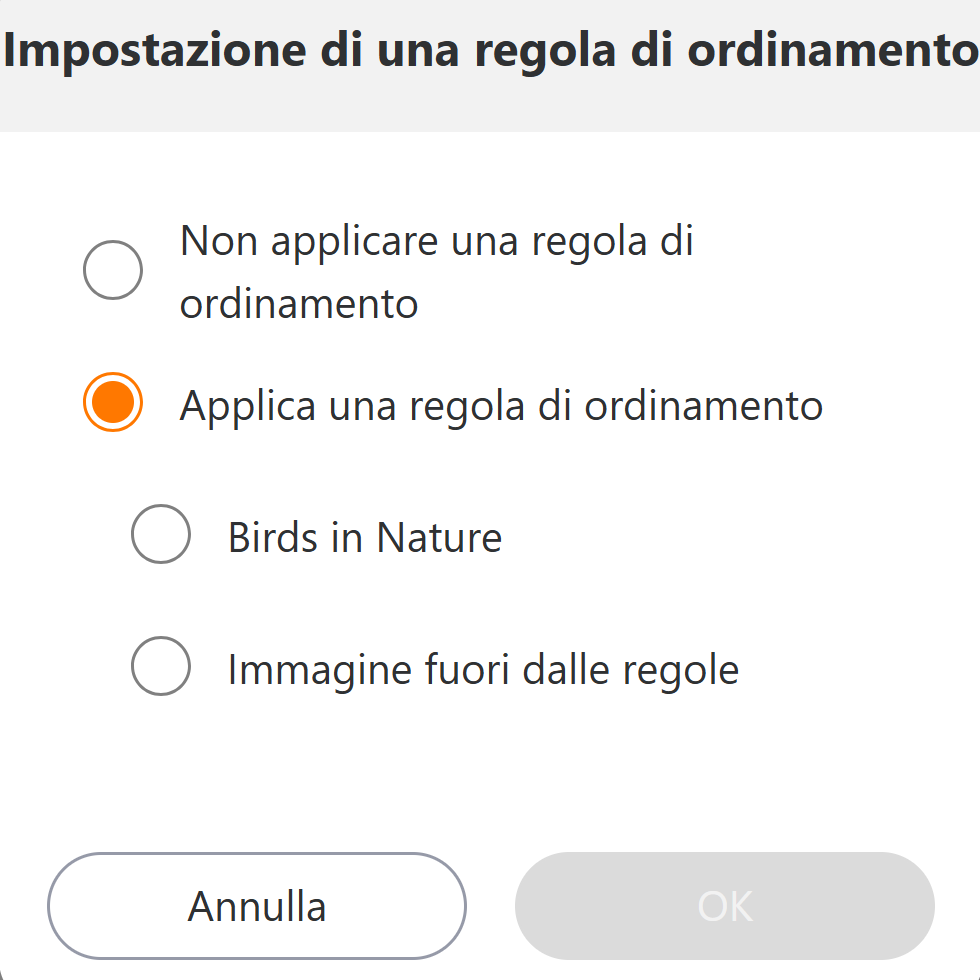Cancel the sorting rule dialog
980x980 pixels.
coord(257,906)
